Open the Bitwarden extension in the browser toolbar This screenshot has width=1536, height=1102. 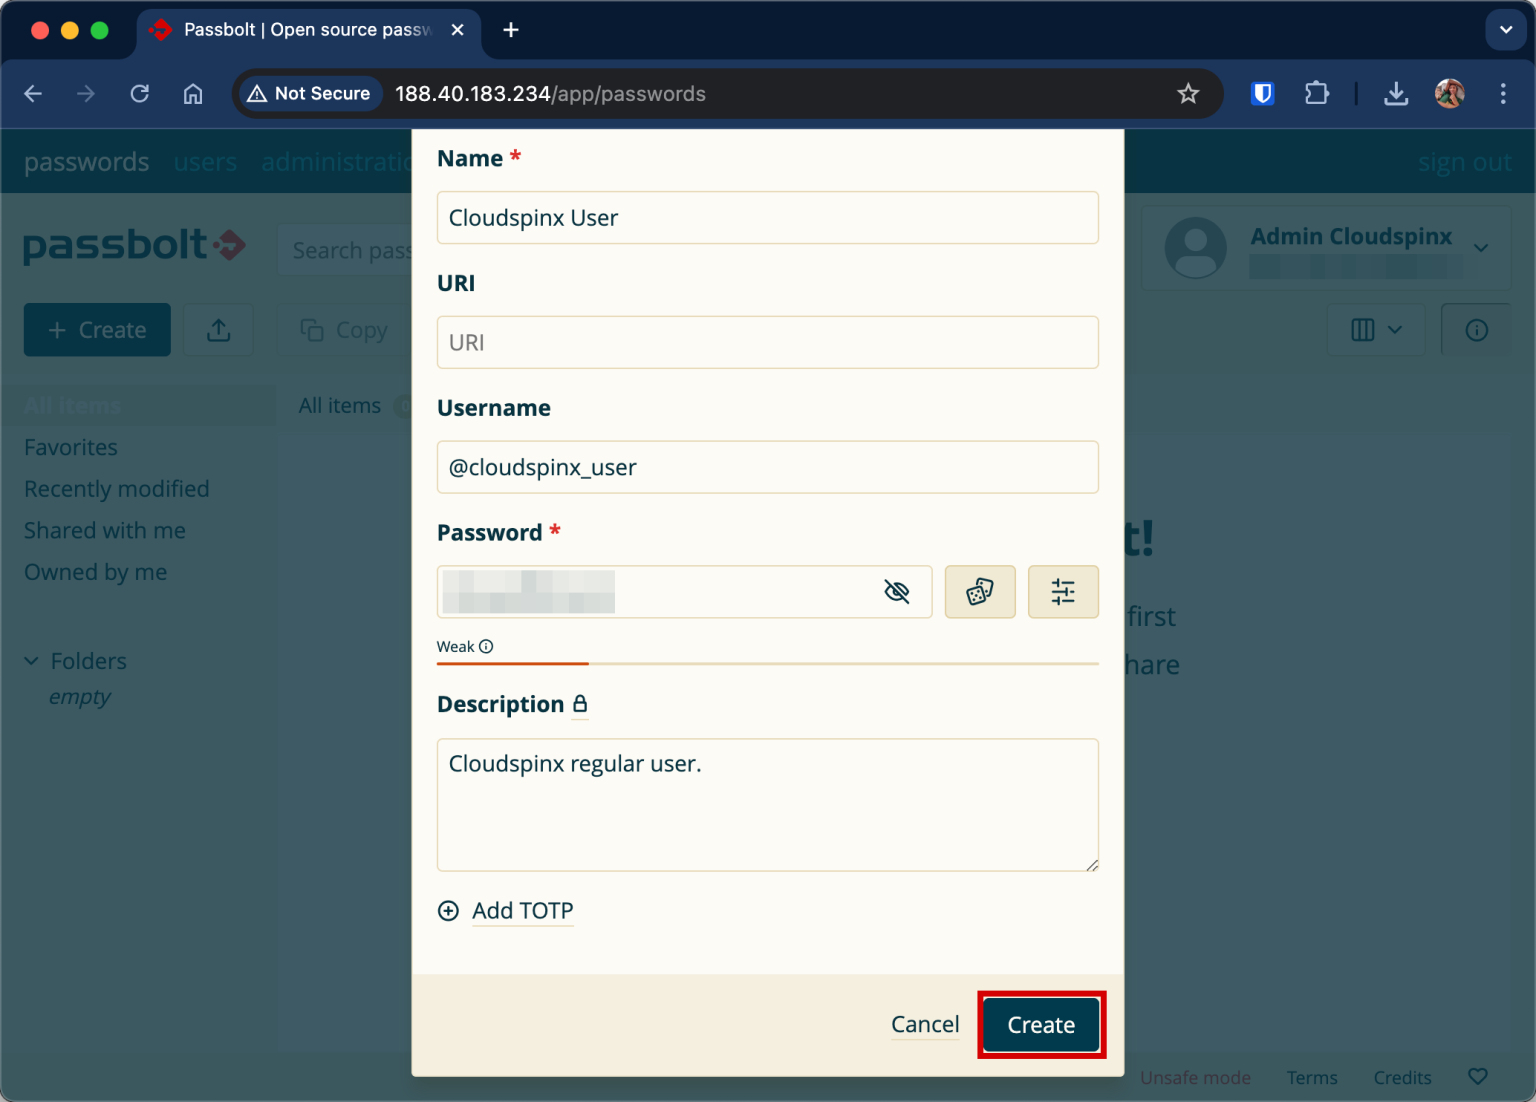(x=1262, y=93)
